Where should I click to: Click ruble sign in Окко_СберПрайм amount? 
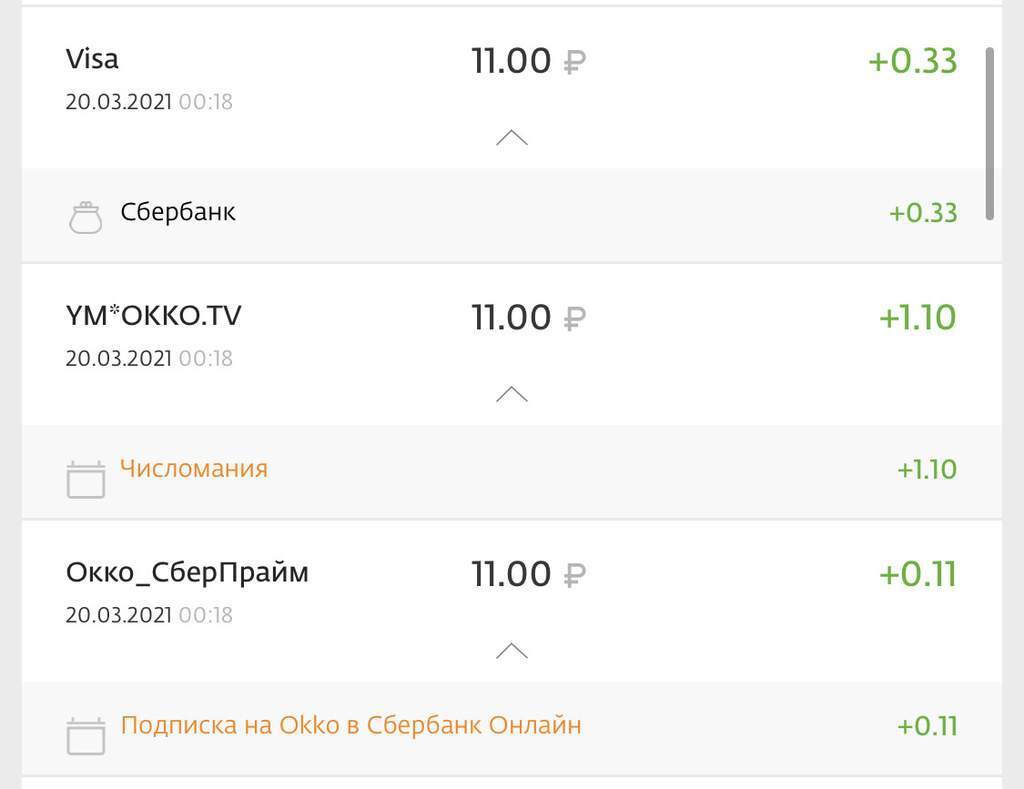tap(574, 576)
